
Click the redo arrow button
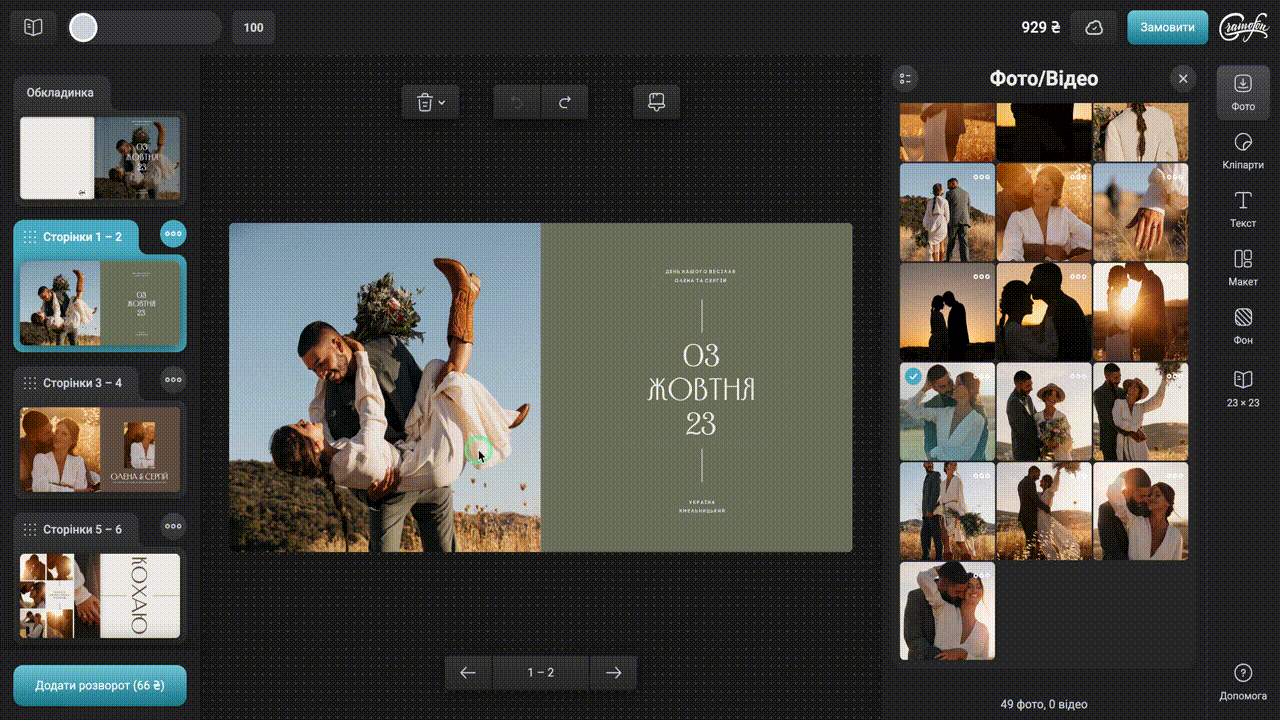pos(564,102)
